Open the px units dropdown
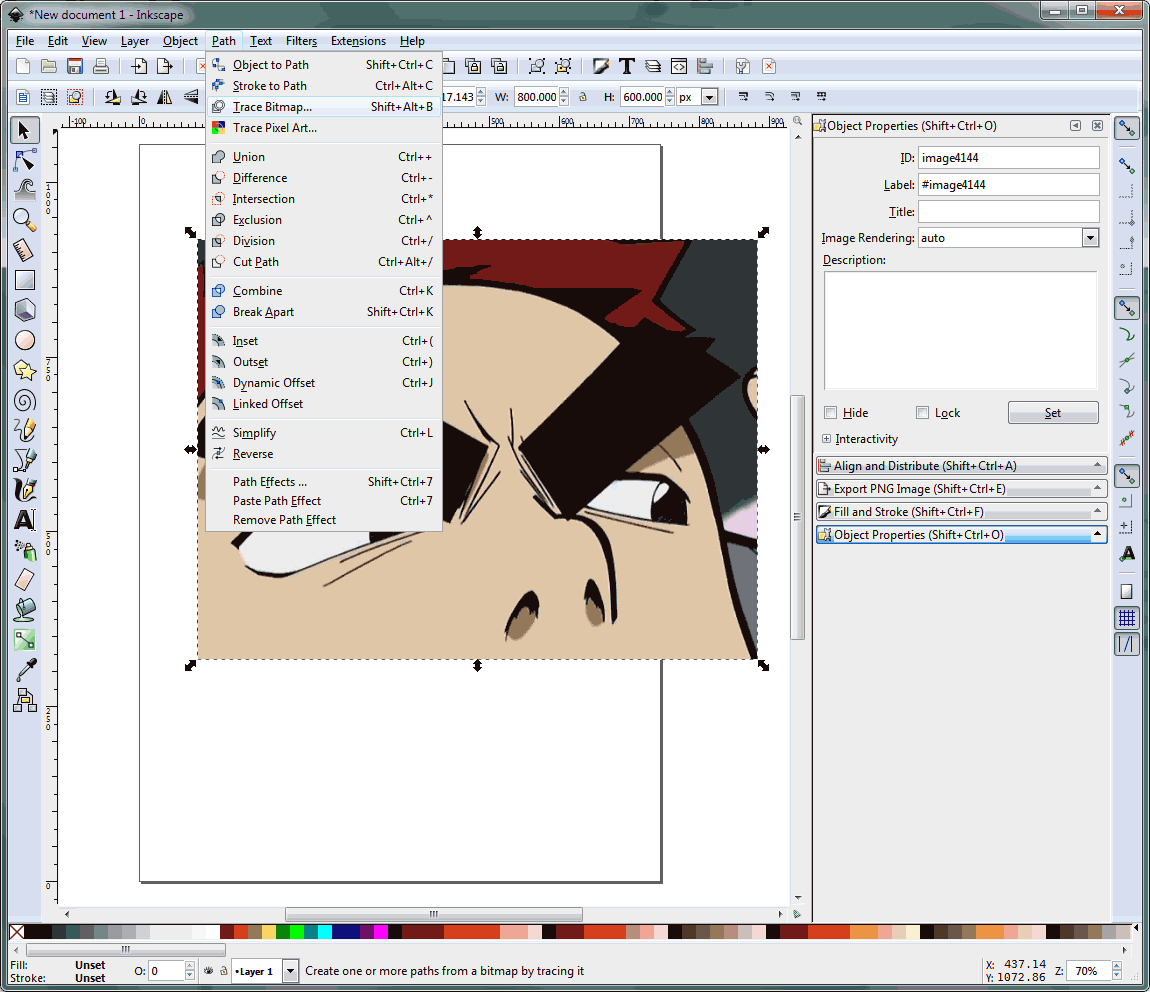This screenshot has height=992, width=1150. coord(709,97)
